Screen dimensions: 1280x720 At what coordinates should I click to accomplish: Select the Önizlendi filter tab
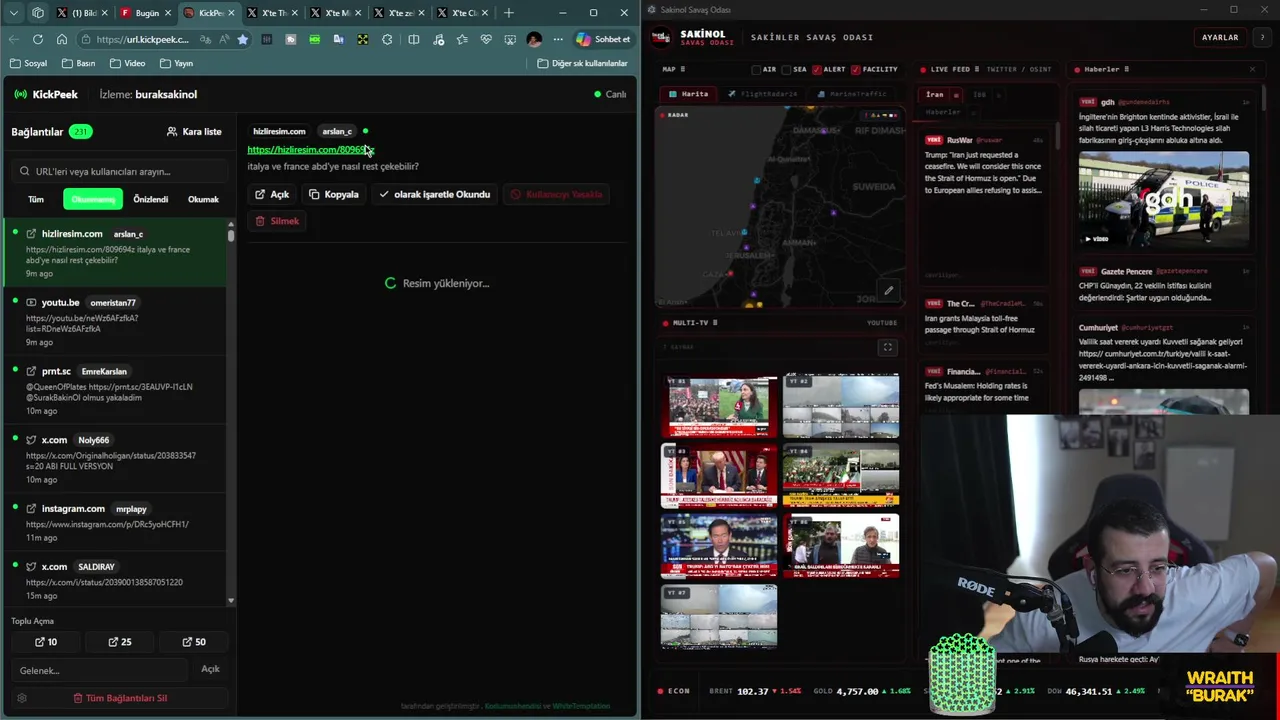[x=151, y=199]
